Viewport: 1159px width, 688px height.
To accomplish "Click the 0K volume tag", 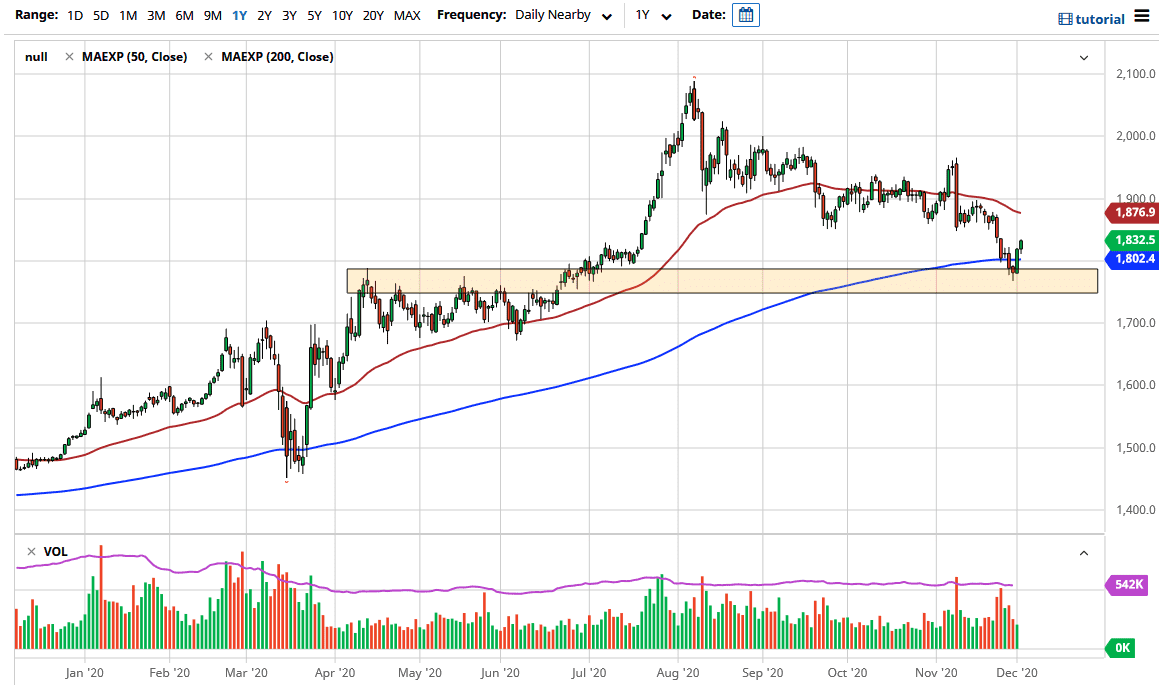I will click(x=1119, y=648).
